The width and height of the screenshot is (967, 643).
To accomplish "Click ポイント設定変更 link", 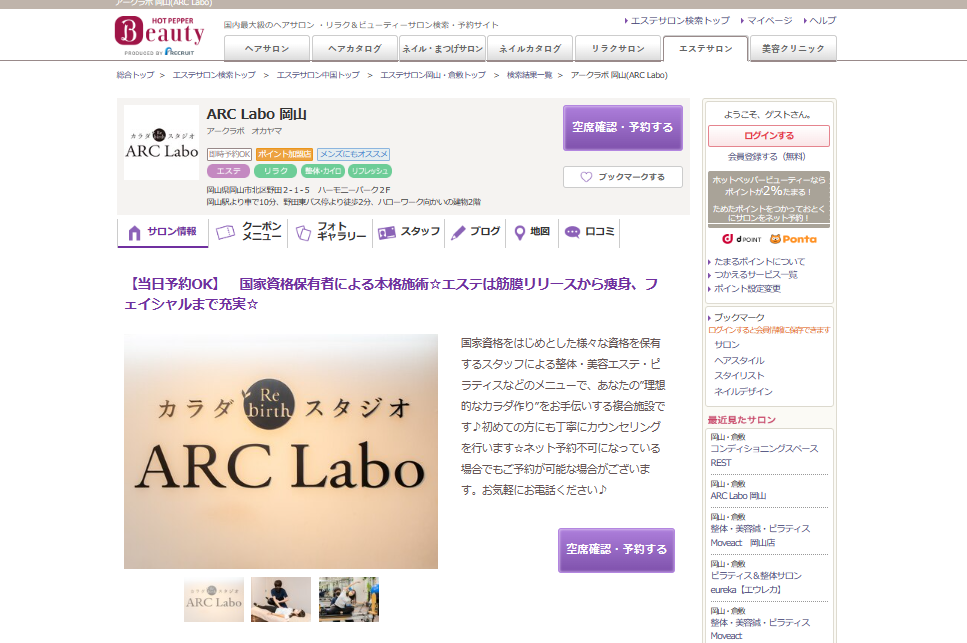I will [747, 289].
